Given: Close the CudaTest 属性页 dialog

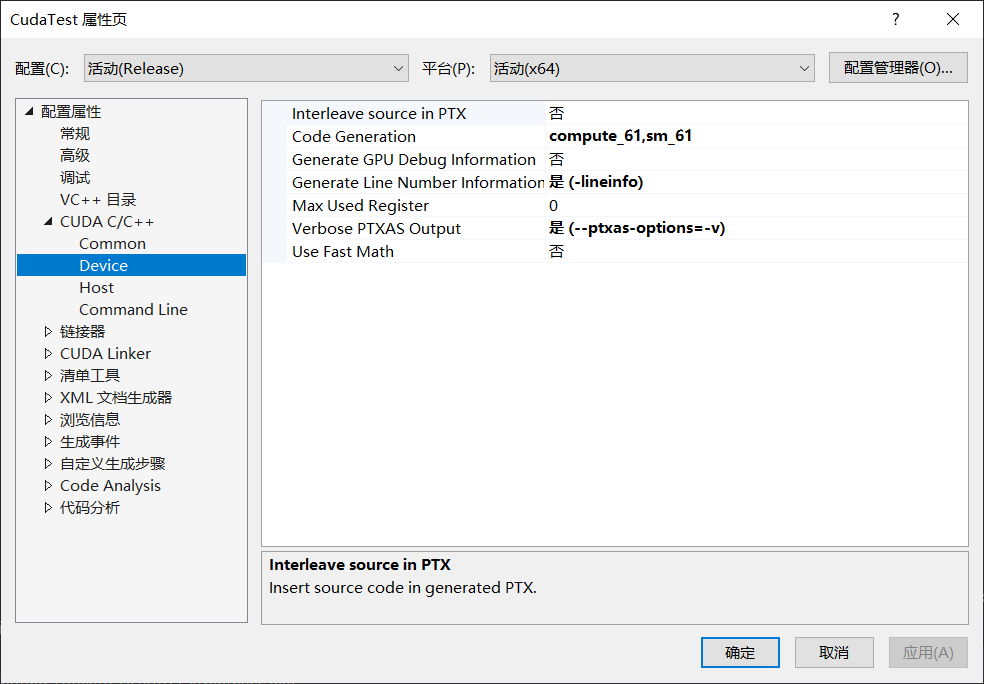Looking at the screenshot, I should coord(953,19).
